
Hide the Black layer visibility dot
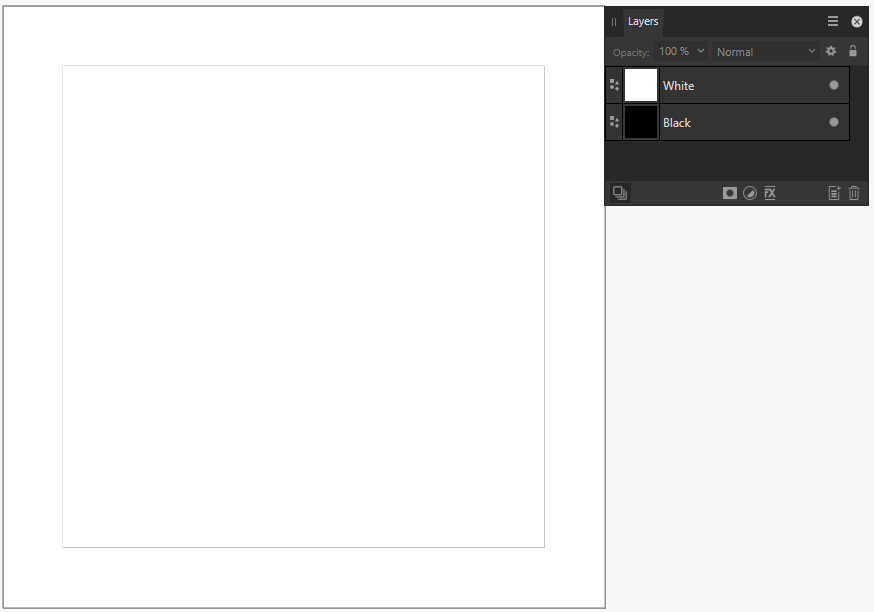(x=834, y=122)
